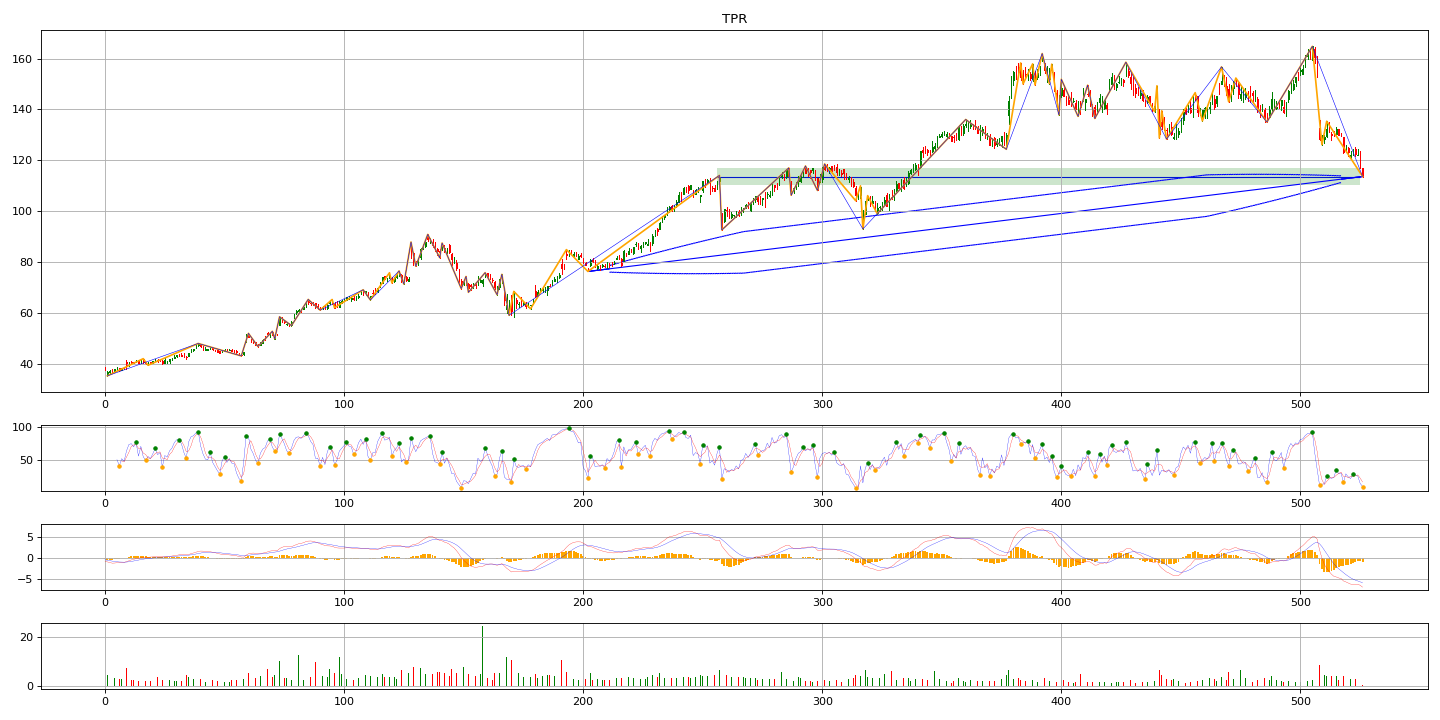Click the TPR chart title
1440x720 pixels.
coord(734,19)
